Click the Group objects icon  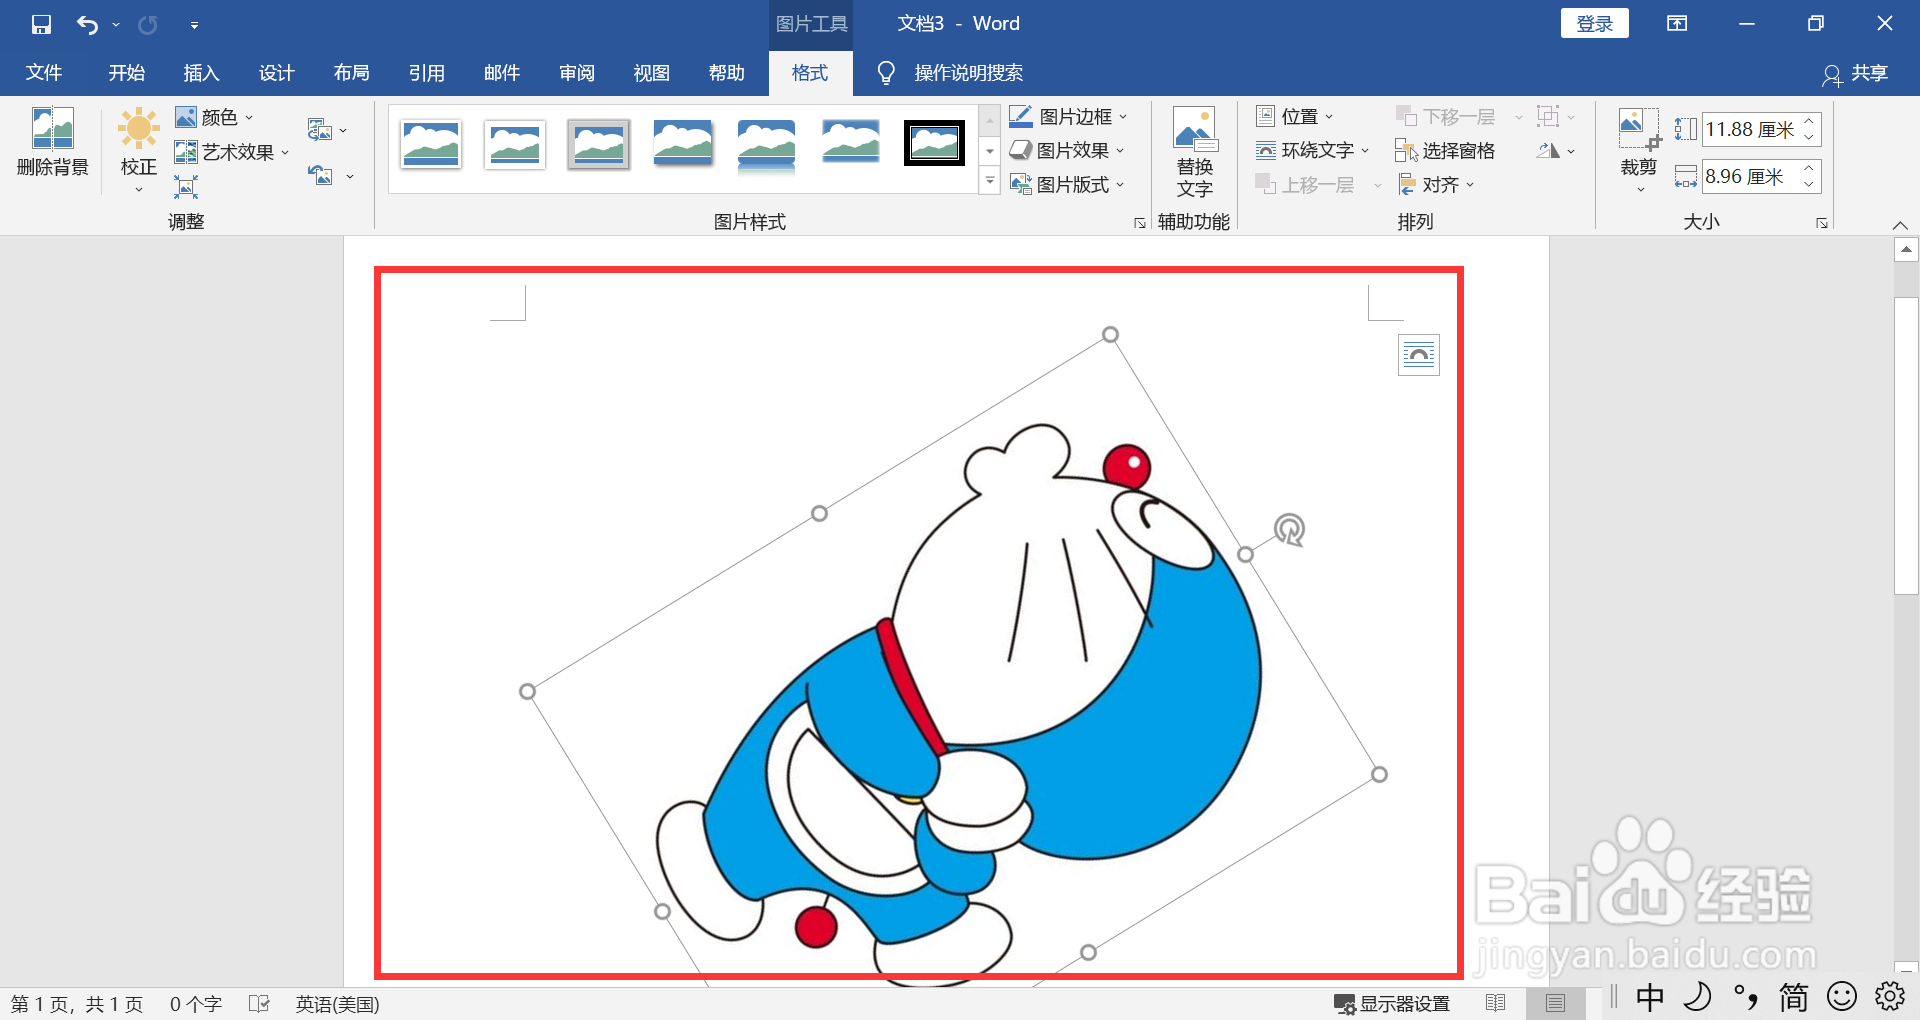pos(1555,117)
